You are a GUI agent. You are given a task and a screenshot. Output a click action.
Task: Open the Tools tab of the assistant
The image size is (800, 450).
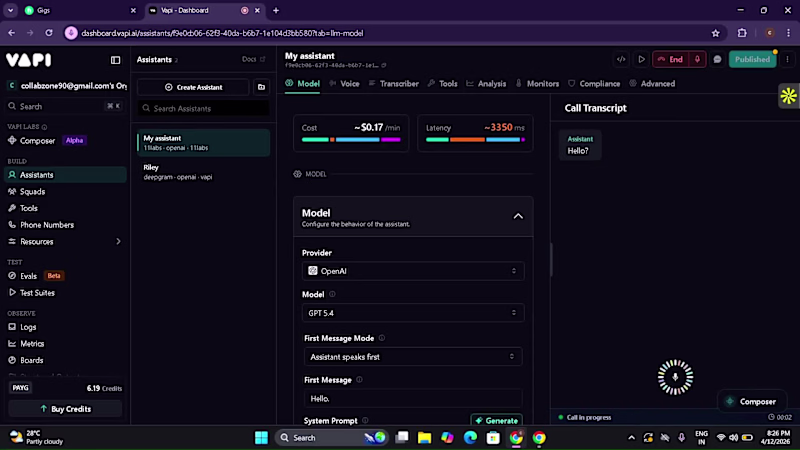(442, 83)
